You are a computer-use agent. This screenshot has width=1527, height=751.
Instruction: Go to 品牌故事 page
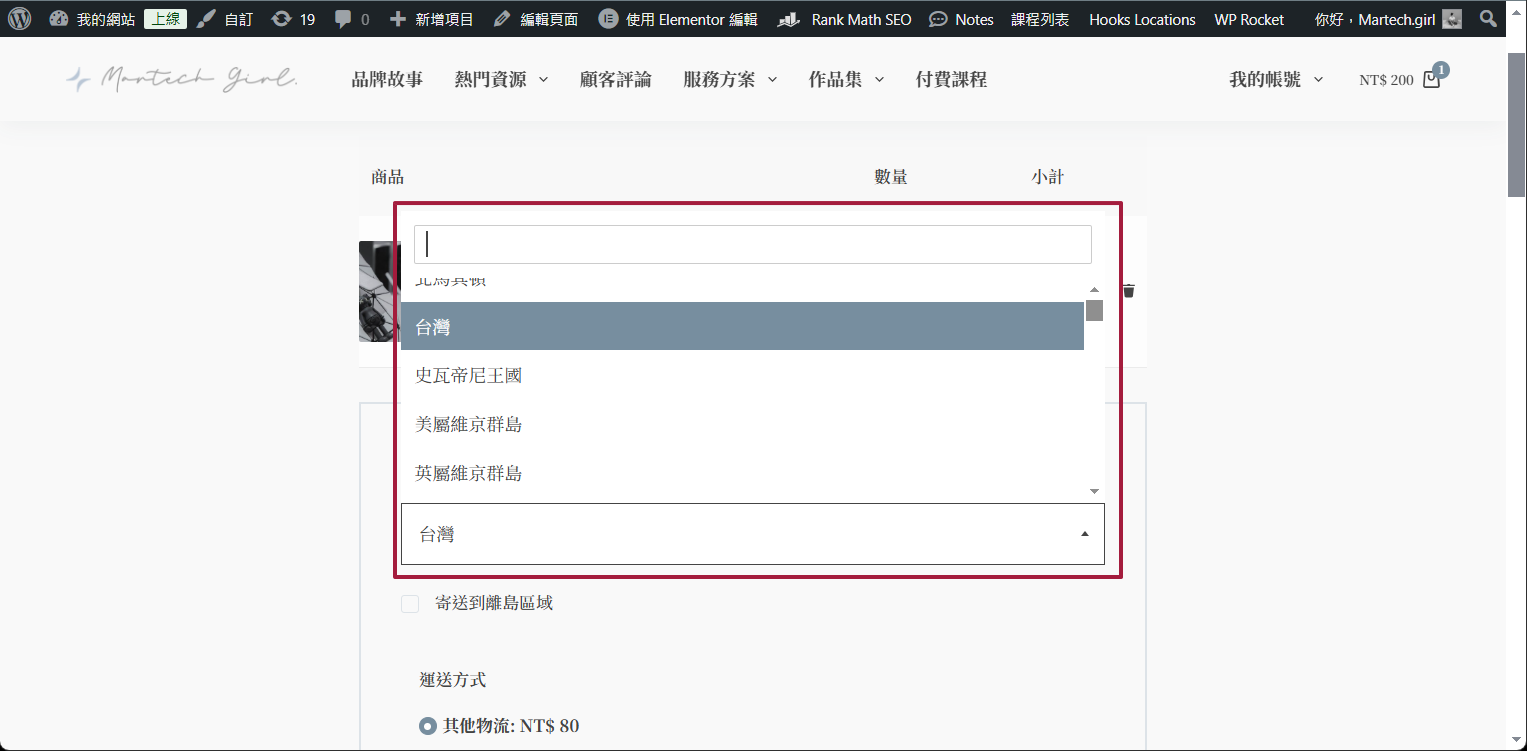[x=387, y=80]
